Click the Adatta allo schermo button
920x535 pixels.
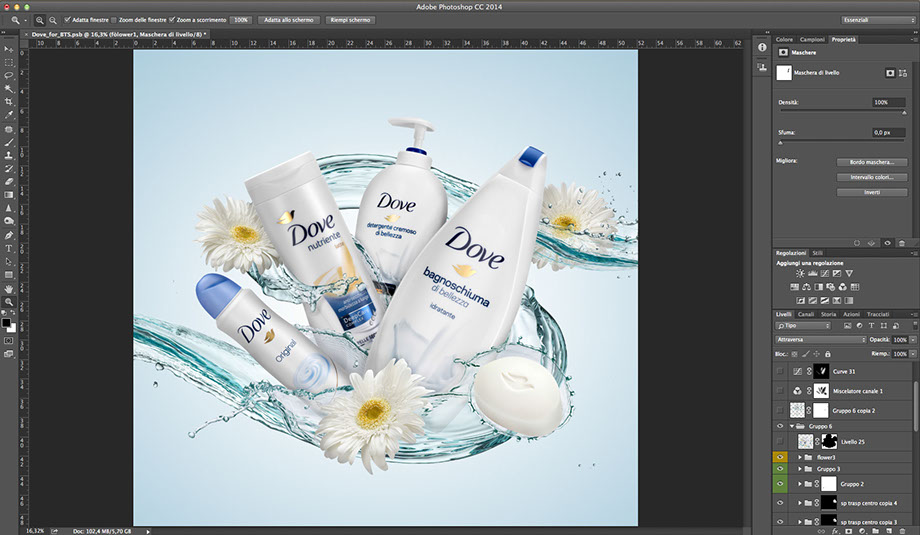(289, 20)
